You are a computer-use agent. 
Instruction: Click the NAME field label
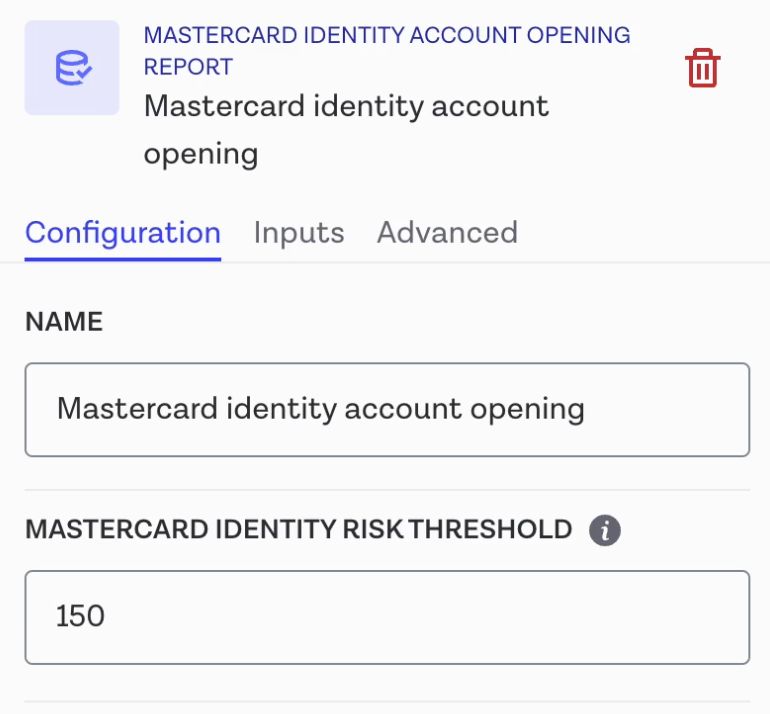64,322
